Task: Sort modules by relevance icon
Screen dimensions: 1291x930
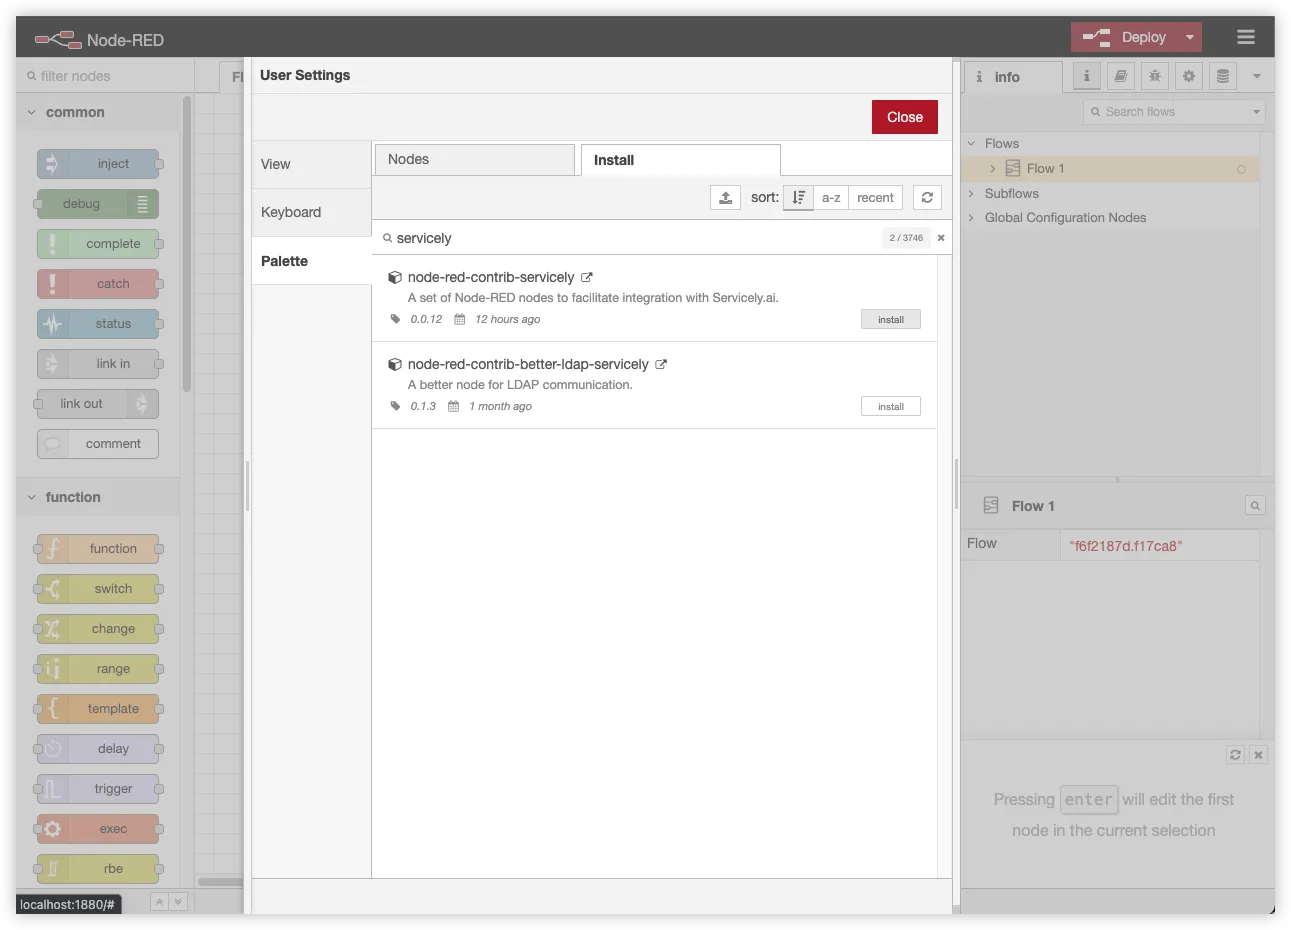Action: [x=798, y=197]
